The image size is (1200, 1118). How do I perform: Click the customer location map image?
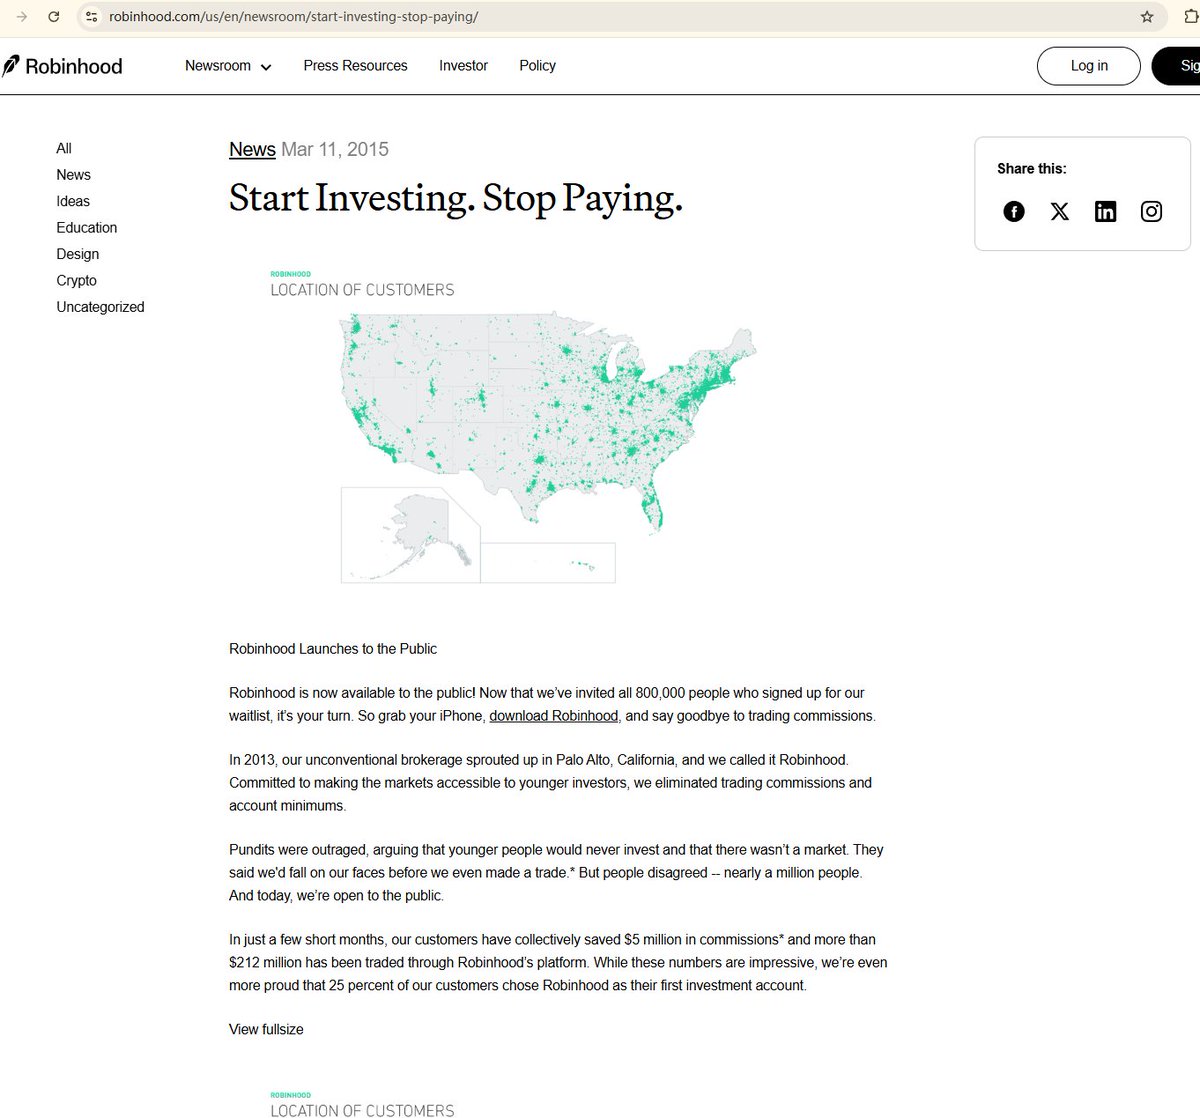pyautogui.click(x=548, y=447)
